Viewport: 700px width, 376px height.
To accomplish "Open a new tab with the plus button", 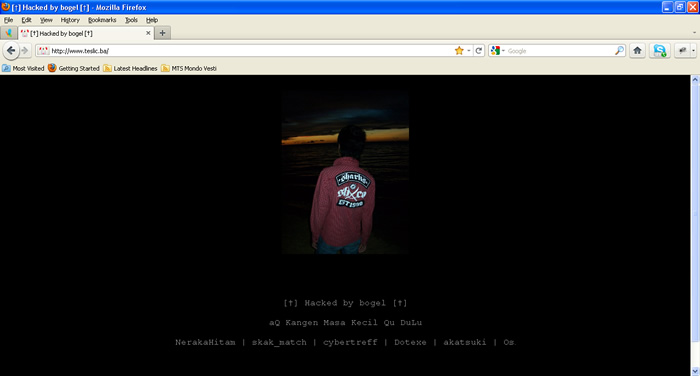I will [x=162, y=33].
